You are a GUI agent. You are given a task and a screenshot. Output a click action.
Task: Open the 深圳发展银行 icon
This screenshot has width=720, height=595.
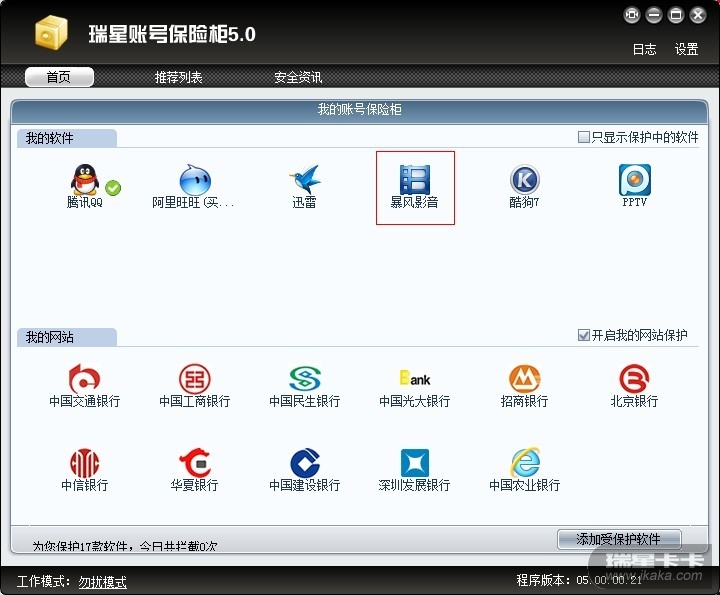click(x=415, y=463)
